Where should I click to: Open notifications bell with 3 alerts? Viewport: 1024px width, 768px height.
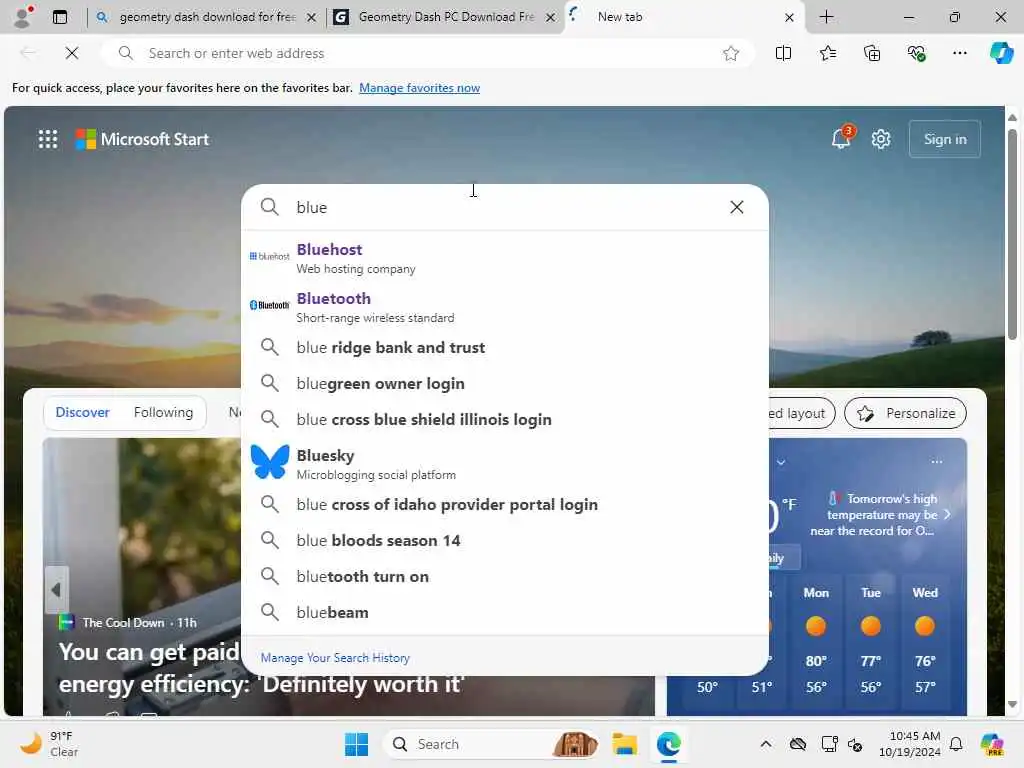point(841,138)
